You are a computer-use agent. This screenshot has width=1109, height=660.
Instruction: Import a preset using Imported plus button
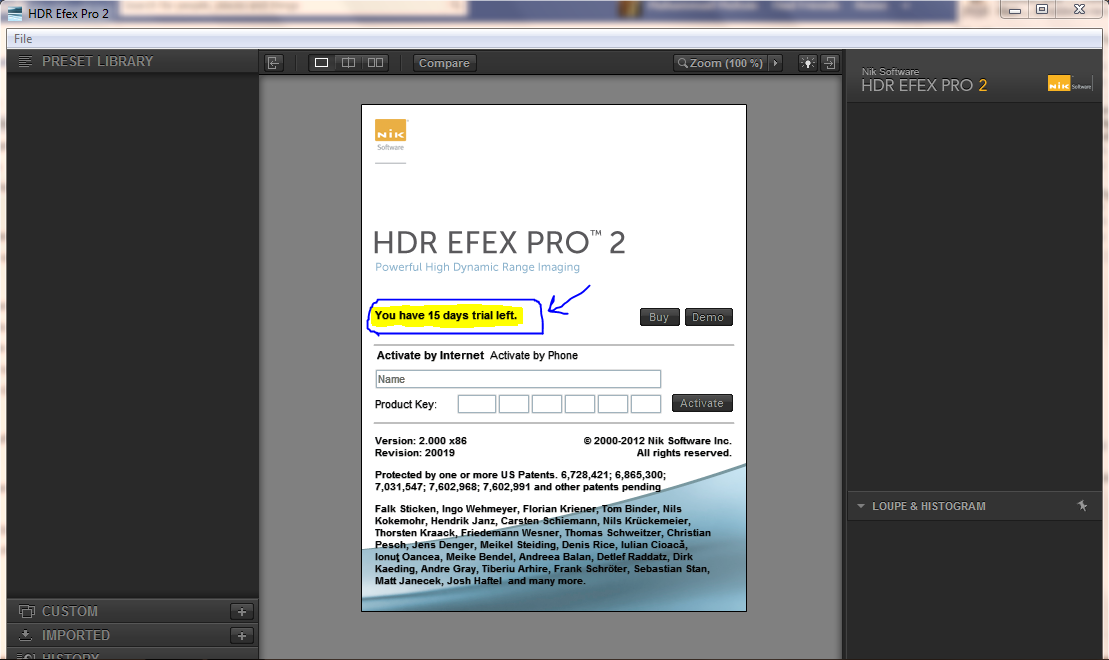(242, 636)
